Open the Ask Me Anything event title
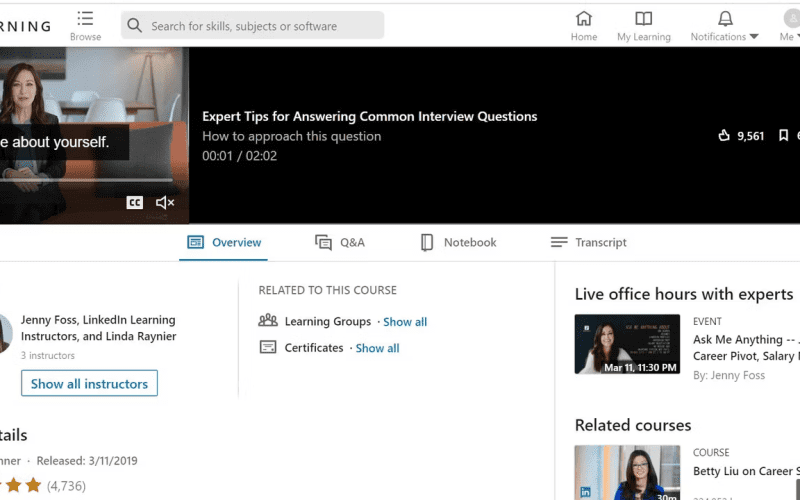This screenshot has width=800, height=500. click(x=746, y=347)
